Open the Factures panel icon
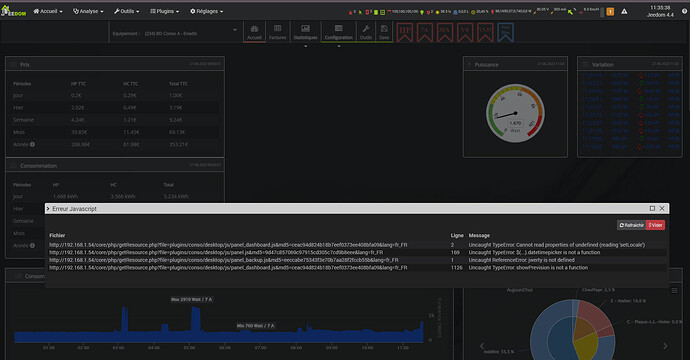This screenshot has height=360, width=690. pos(277,32)
